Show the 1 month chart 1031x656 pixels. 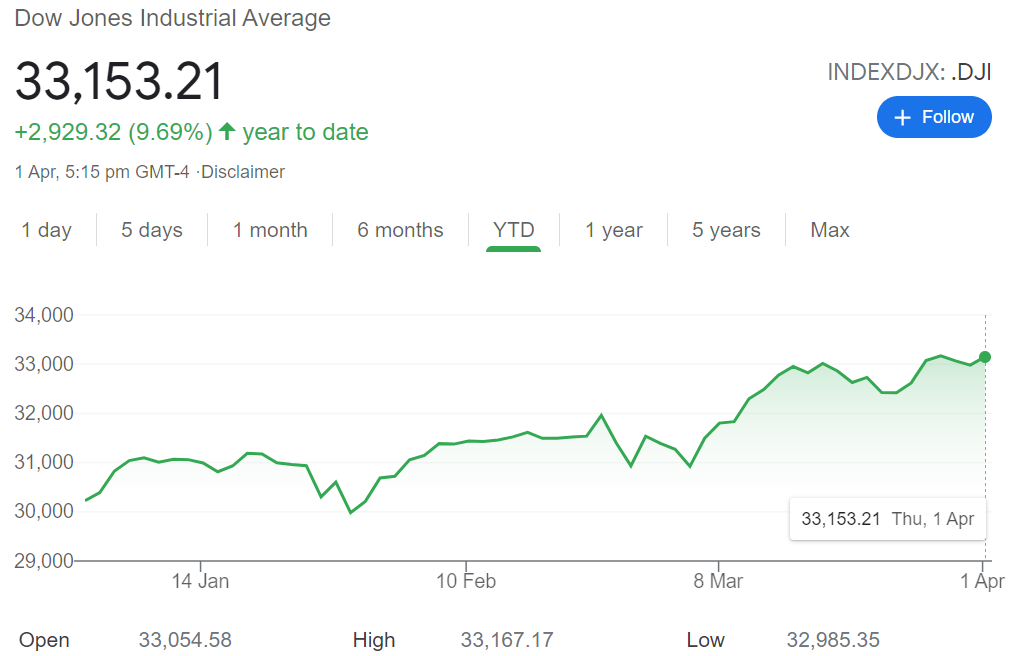pos(270,230)
